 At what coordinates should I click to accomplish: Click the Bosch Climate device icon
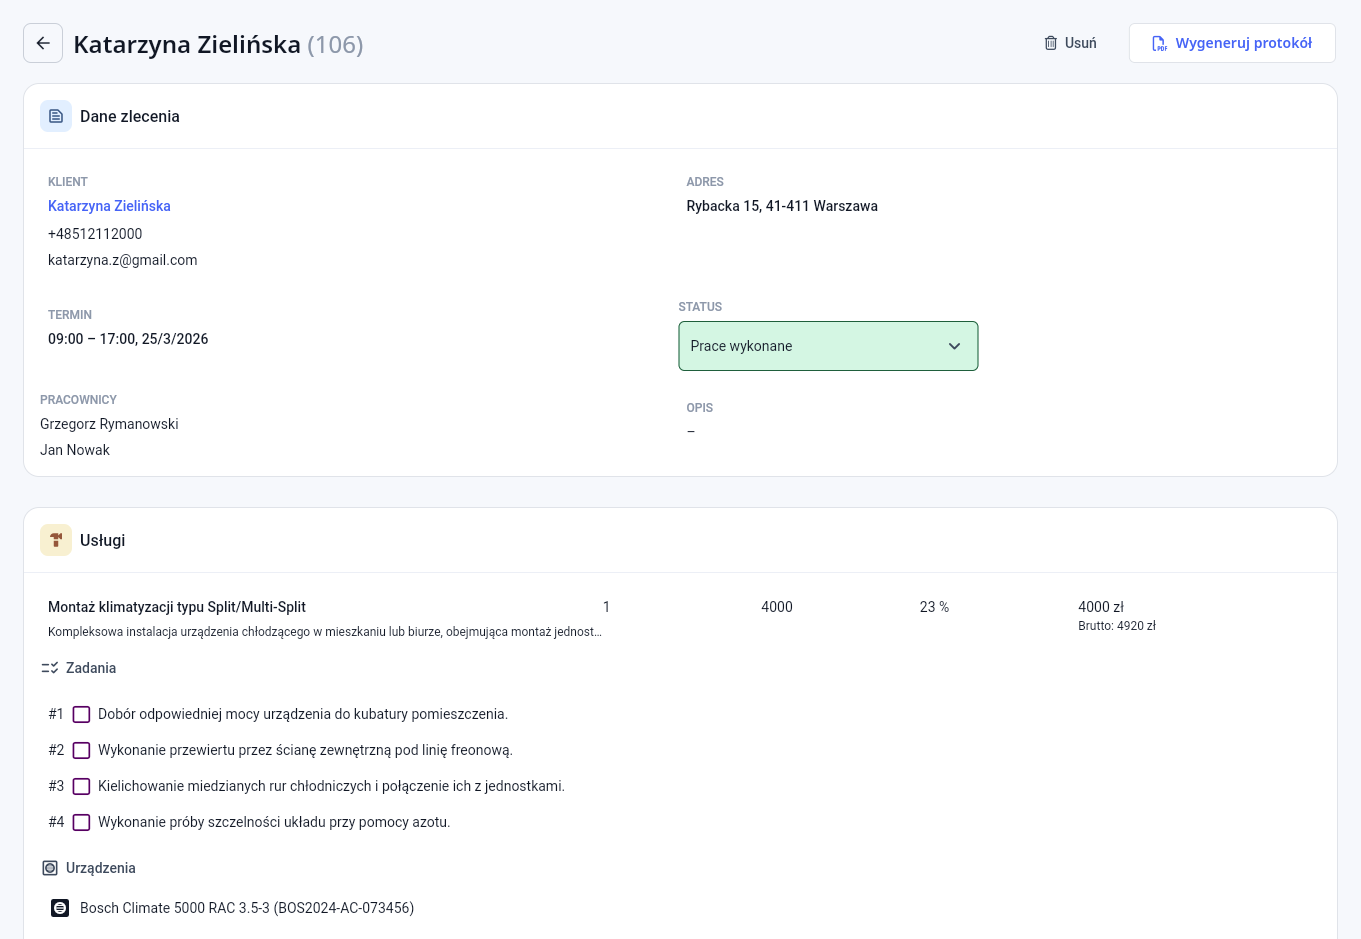click(x=60, y=908)
